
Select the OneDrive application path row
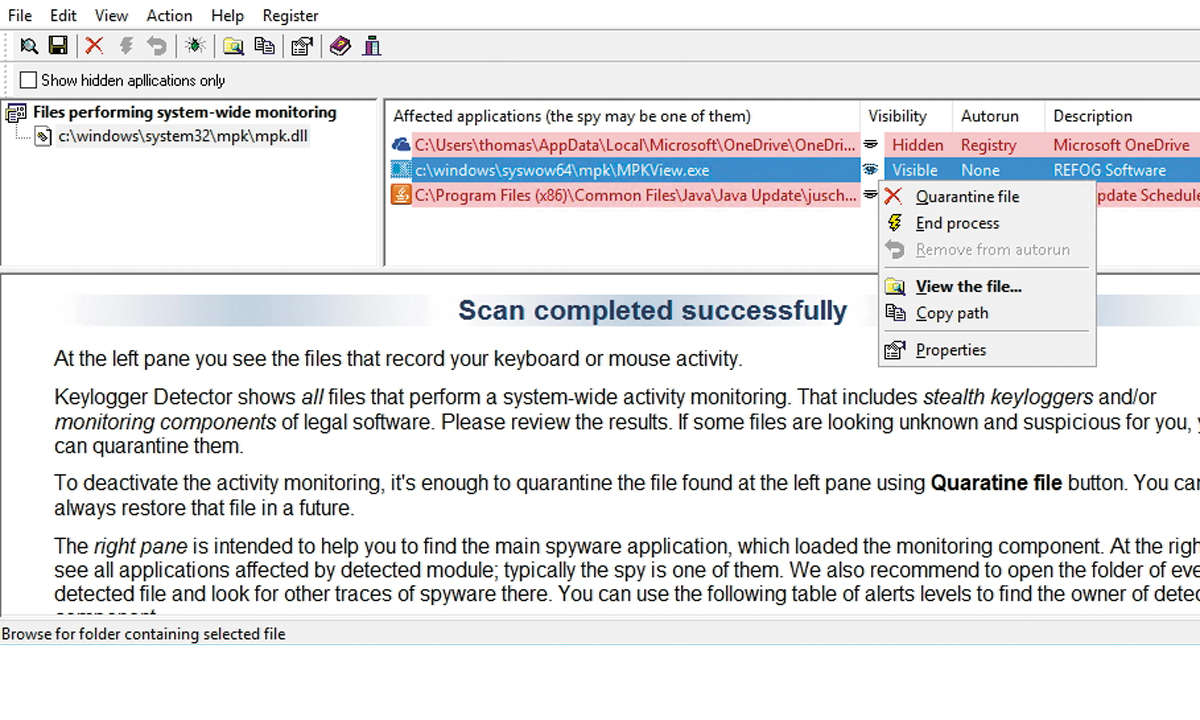(635, 145)
